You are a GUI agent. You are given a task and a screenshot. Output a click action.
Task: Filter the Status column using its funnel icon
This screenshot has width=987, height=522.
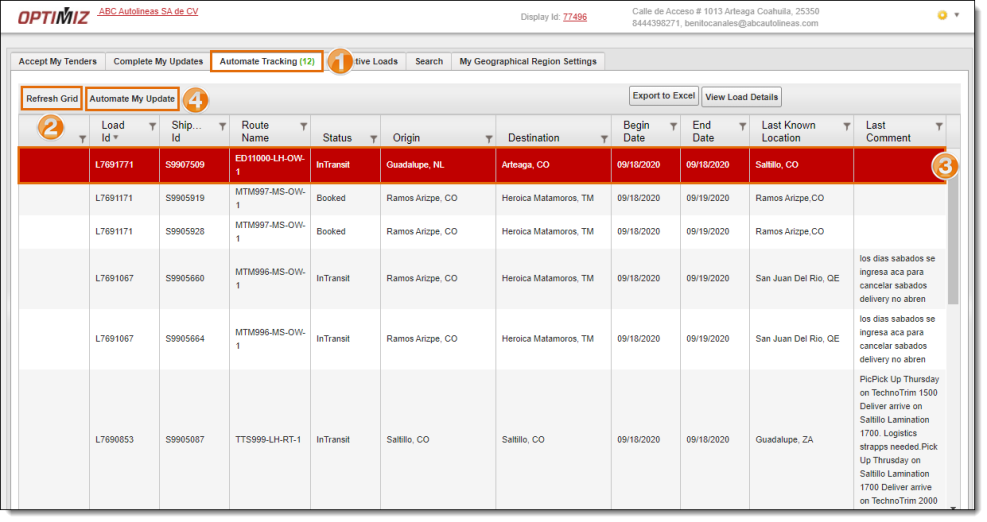click(x=374, y=139)
